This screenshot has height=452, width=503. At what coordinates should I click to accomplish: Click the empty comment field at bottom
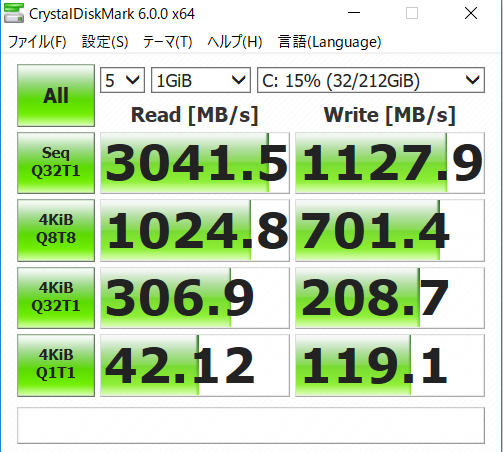click(251, 425)
